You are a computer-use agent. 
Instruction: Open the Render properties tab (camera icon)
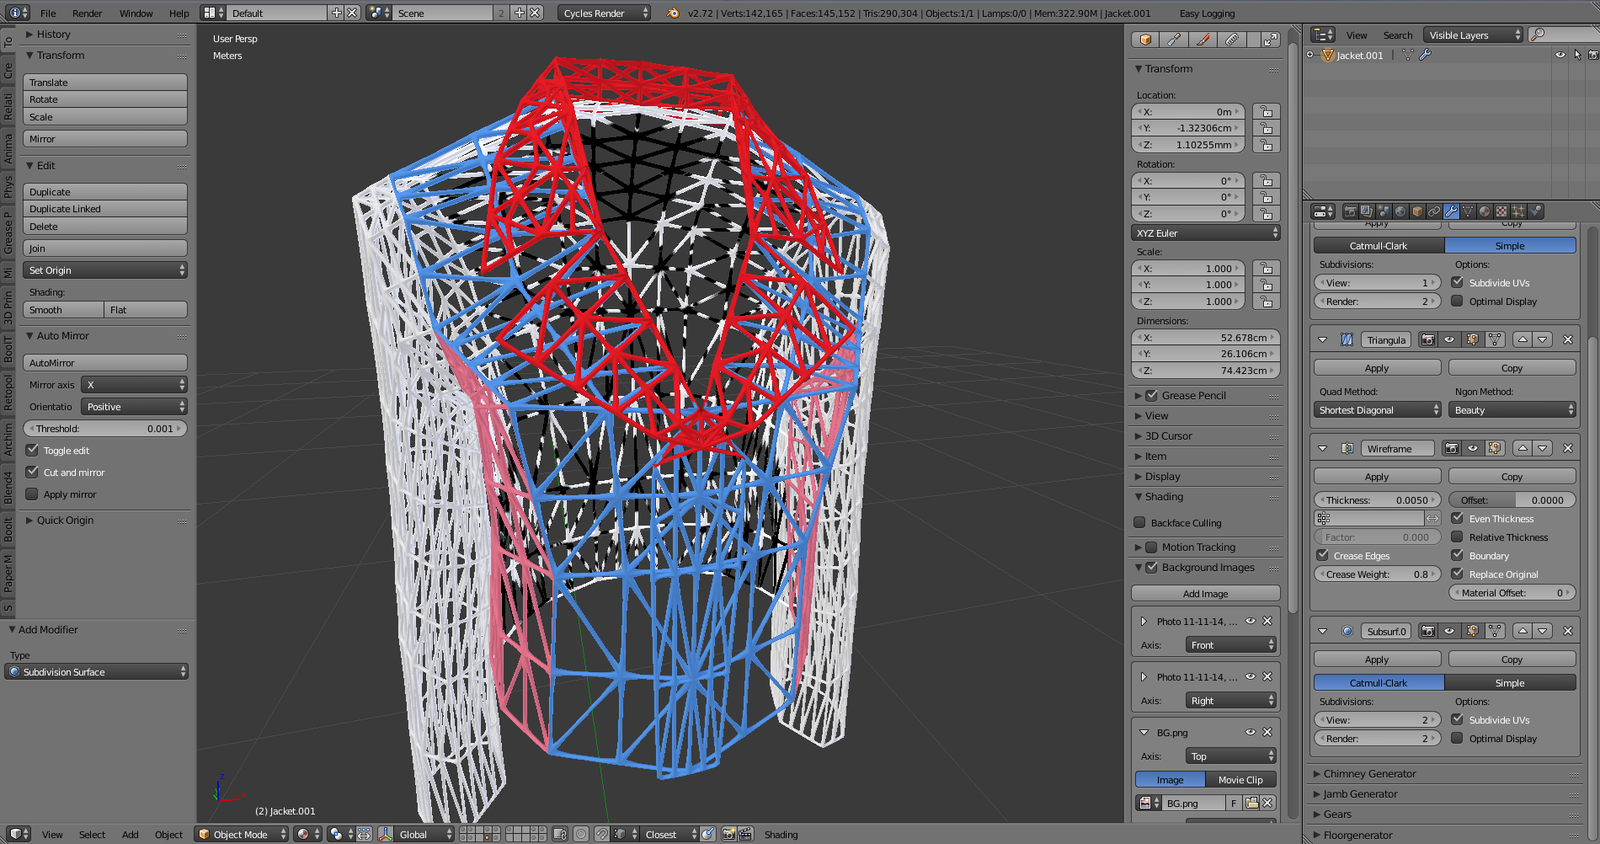pos(1350,211)
